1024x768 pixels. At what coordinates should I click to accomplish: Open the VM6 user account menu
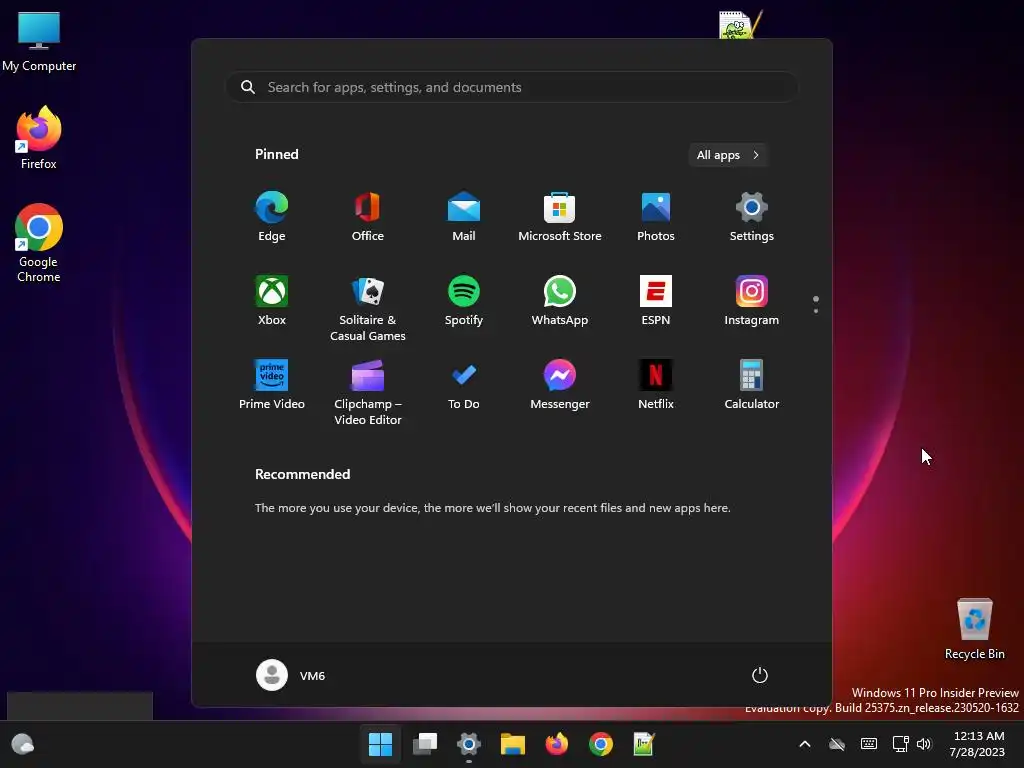(291, 675)
